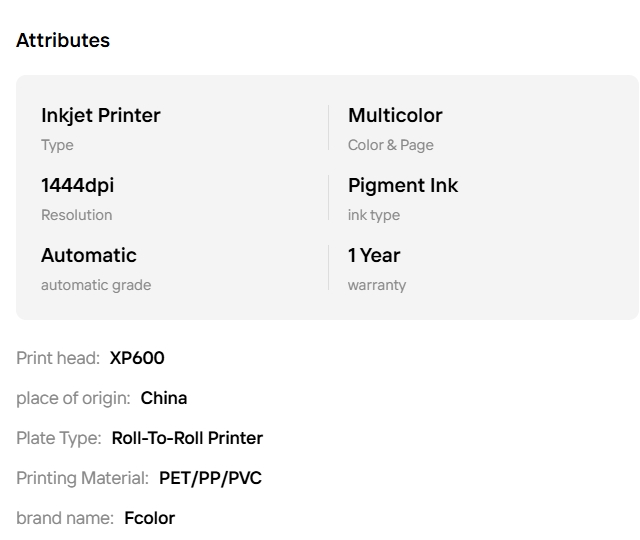Click the Pigment Ink value

click(x=403, y=185)
